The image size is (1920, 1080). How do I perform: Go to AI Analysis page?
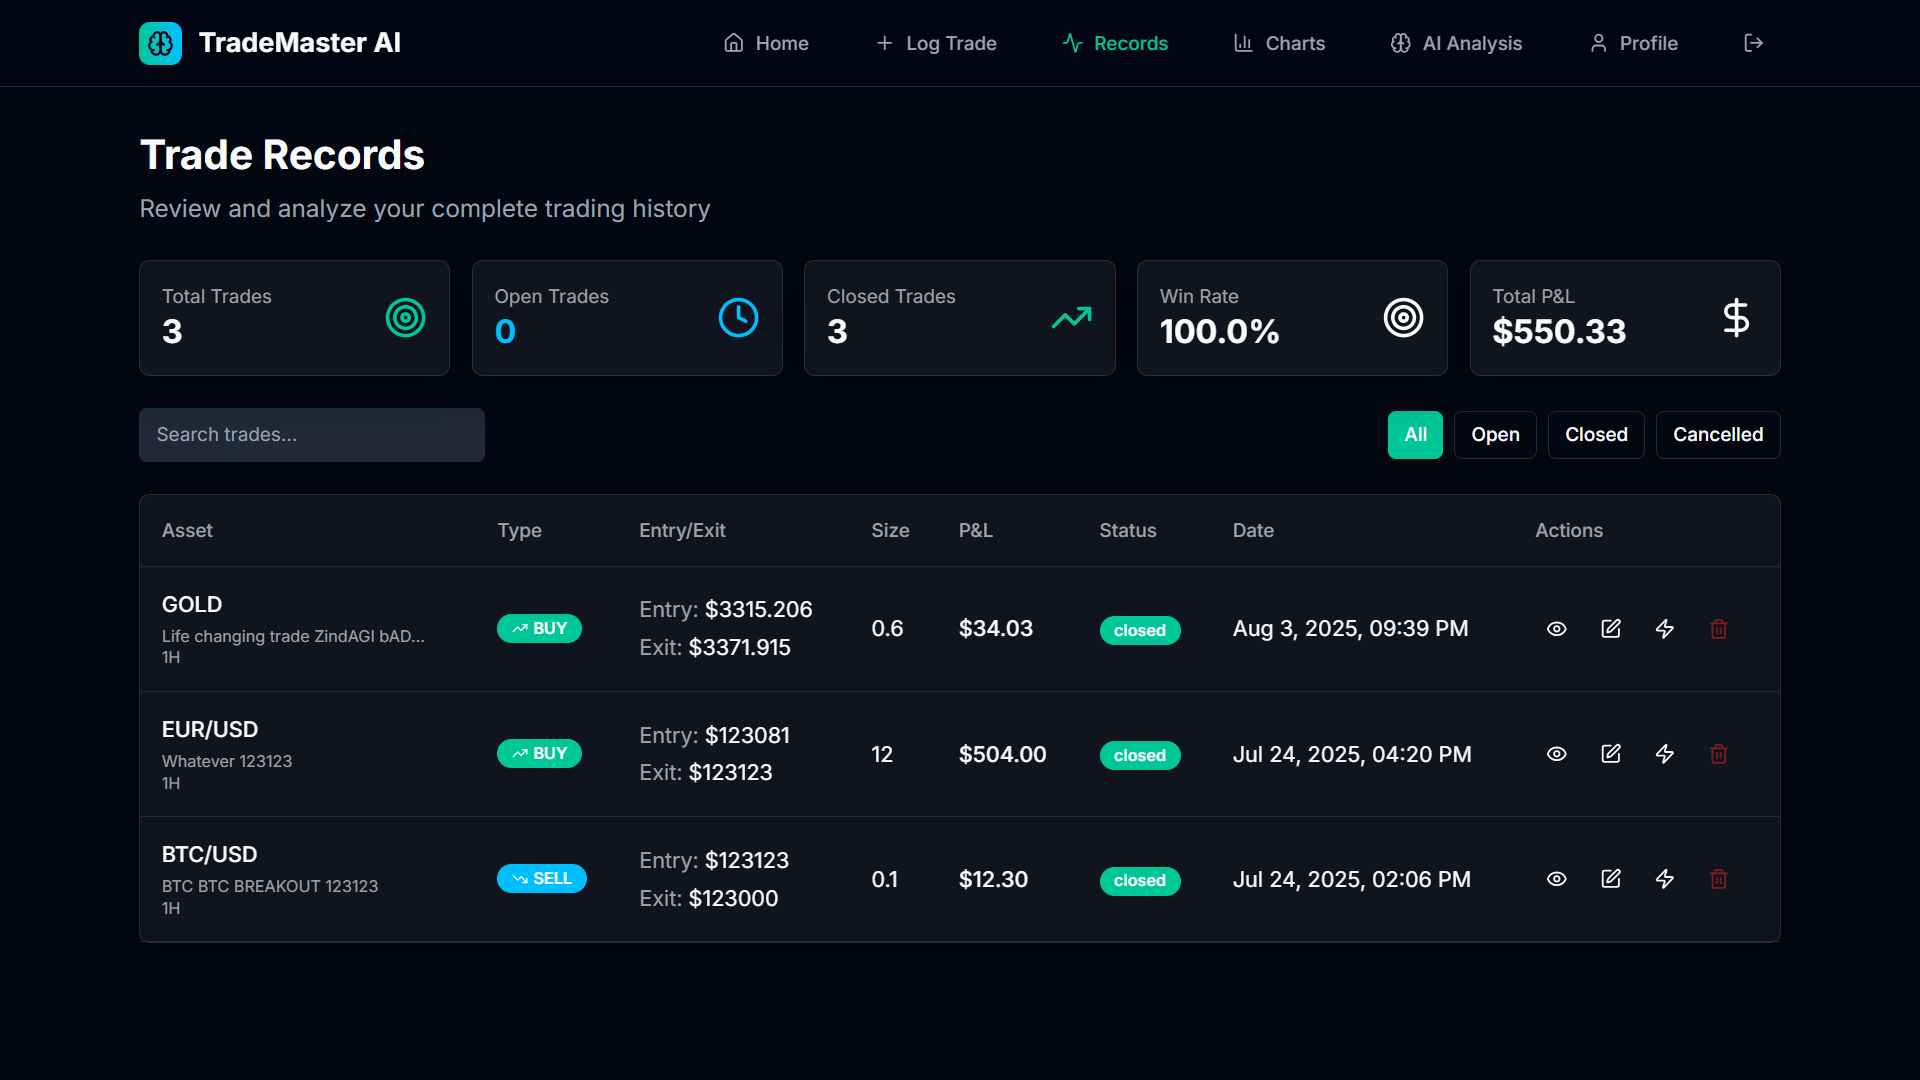point(1456,43)
